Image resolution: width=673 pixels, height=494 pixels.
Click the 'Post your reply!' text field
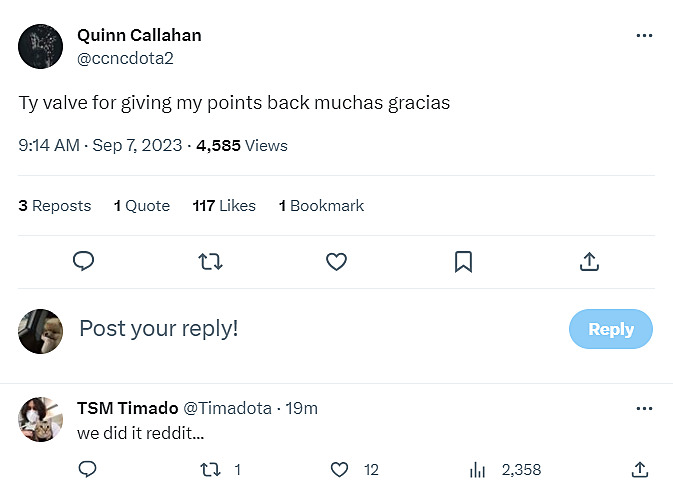(x=300, y=328)
